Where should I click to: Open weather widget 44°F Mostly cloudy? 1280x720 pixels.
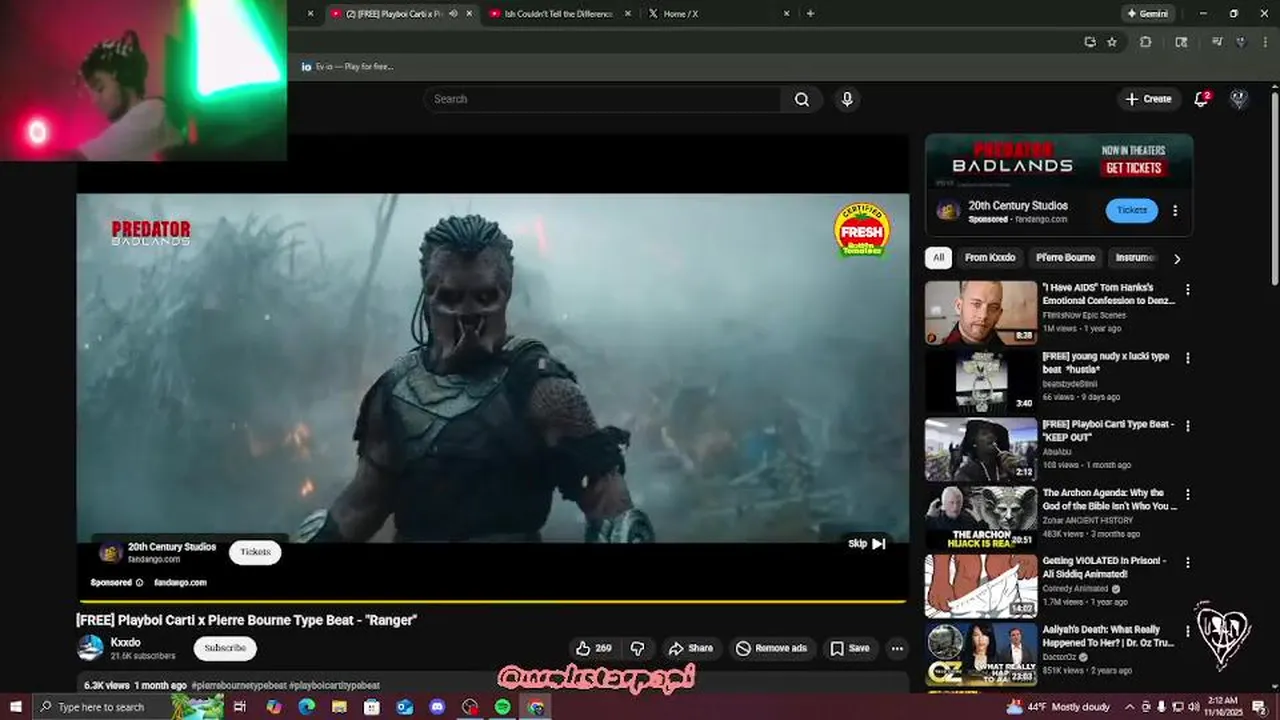pyautogui.click(x=1060, y=707)
